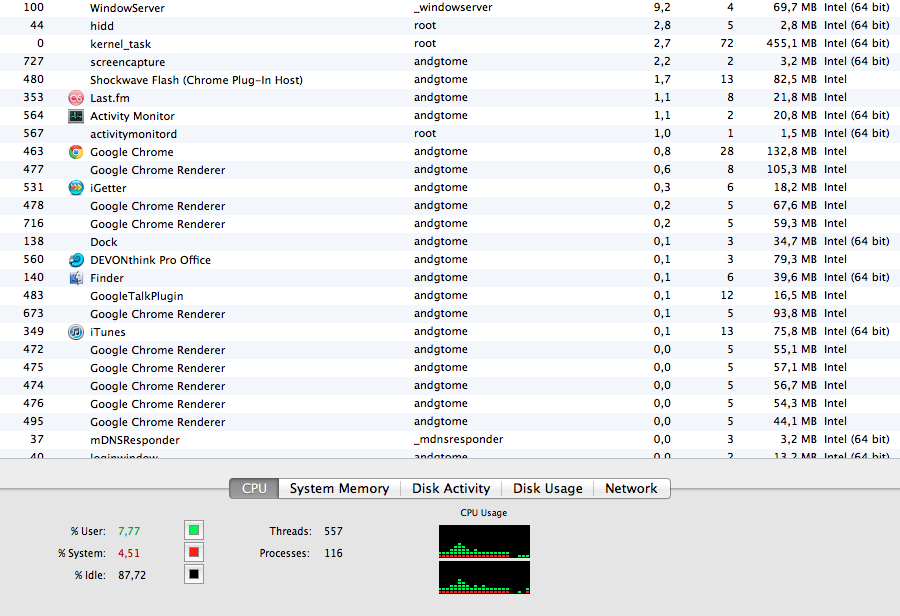Image resolution: width=900 pixels, height=616 pixels.
Task: Click the iTunes app icon
Action: pyautogui.click(x=76, y=332)
